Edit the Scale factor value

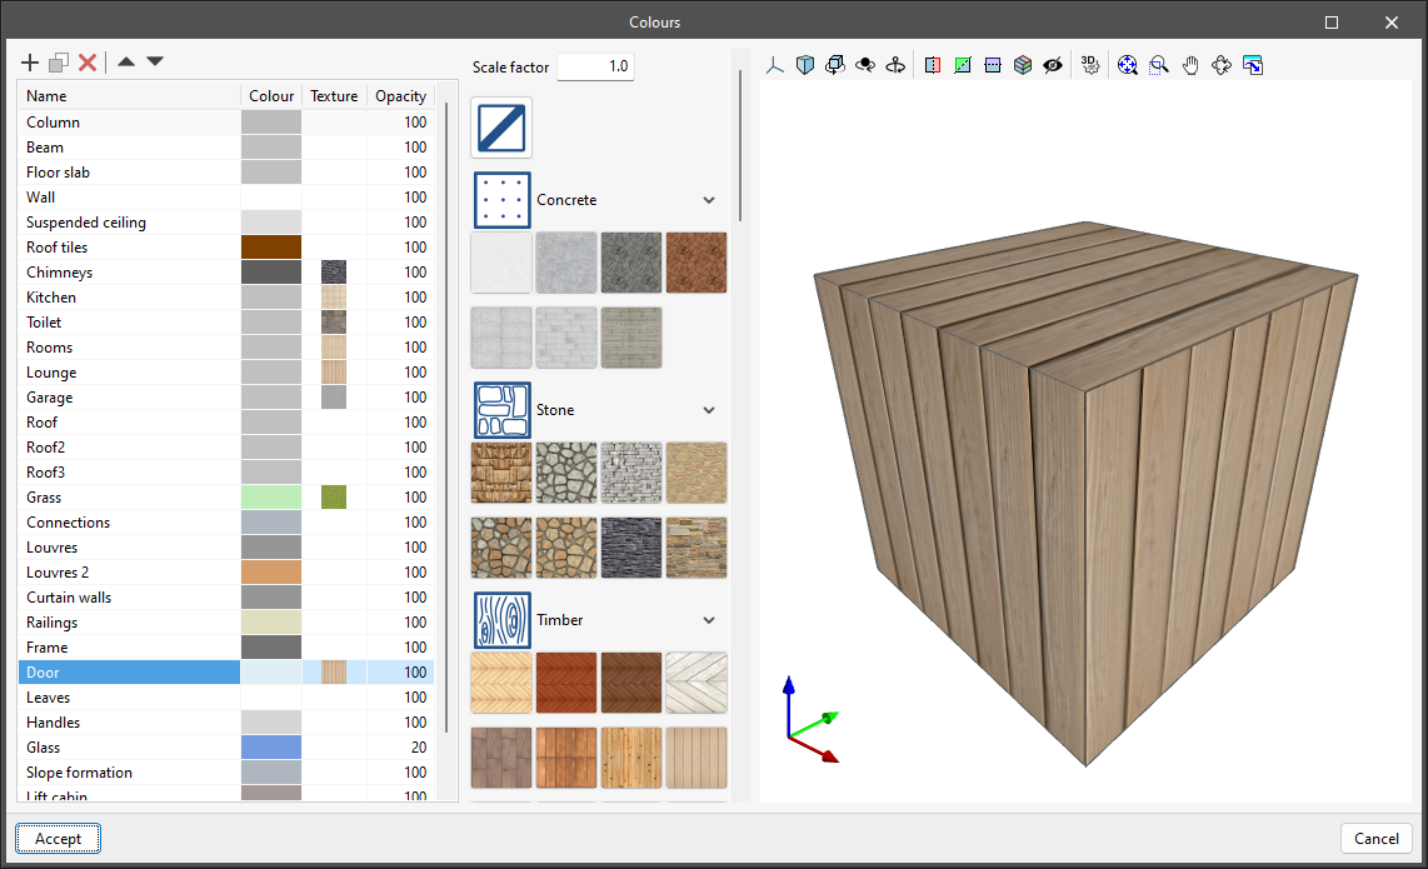pos(595,67)
